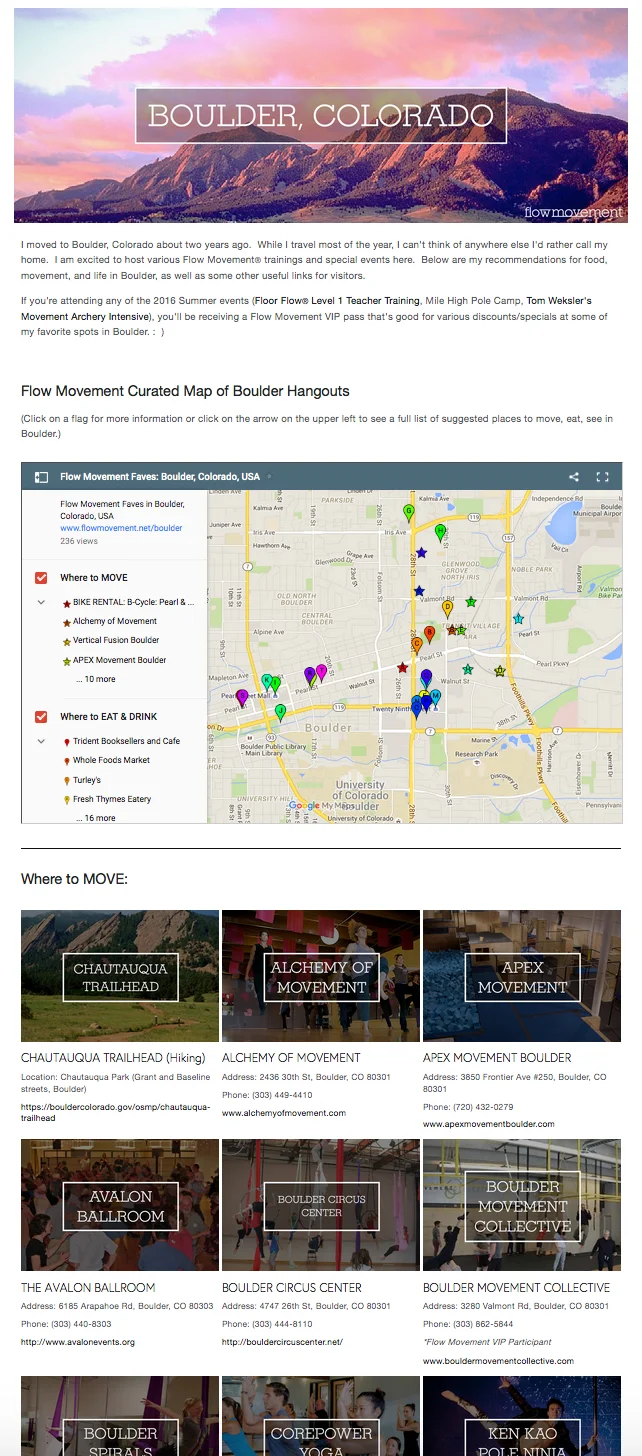Collapse the Where to EAT & DRINK chevron
Image resolution: width=642 pixels, height=1456 pixels.
[41, 741]
